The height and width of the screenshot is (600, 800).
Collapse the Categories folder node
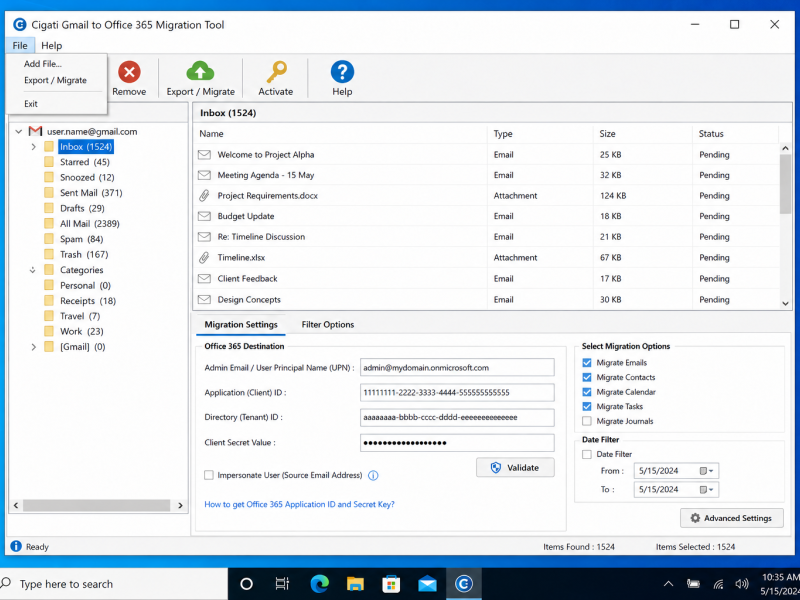[33, 270]
